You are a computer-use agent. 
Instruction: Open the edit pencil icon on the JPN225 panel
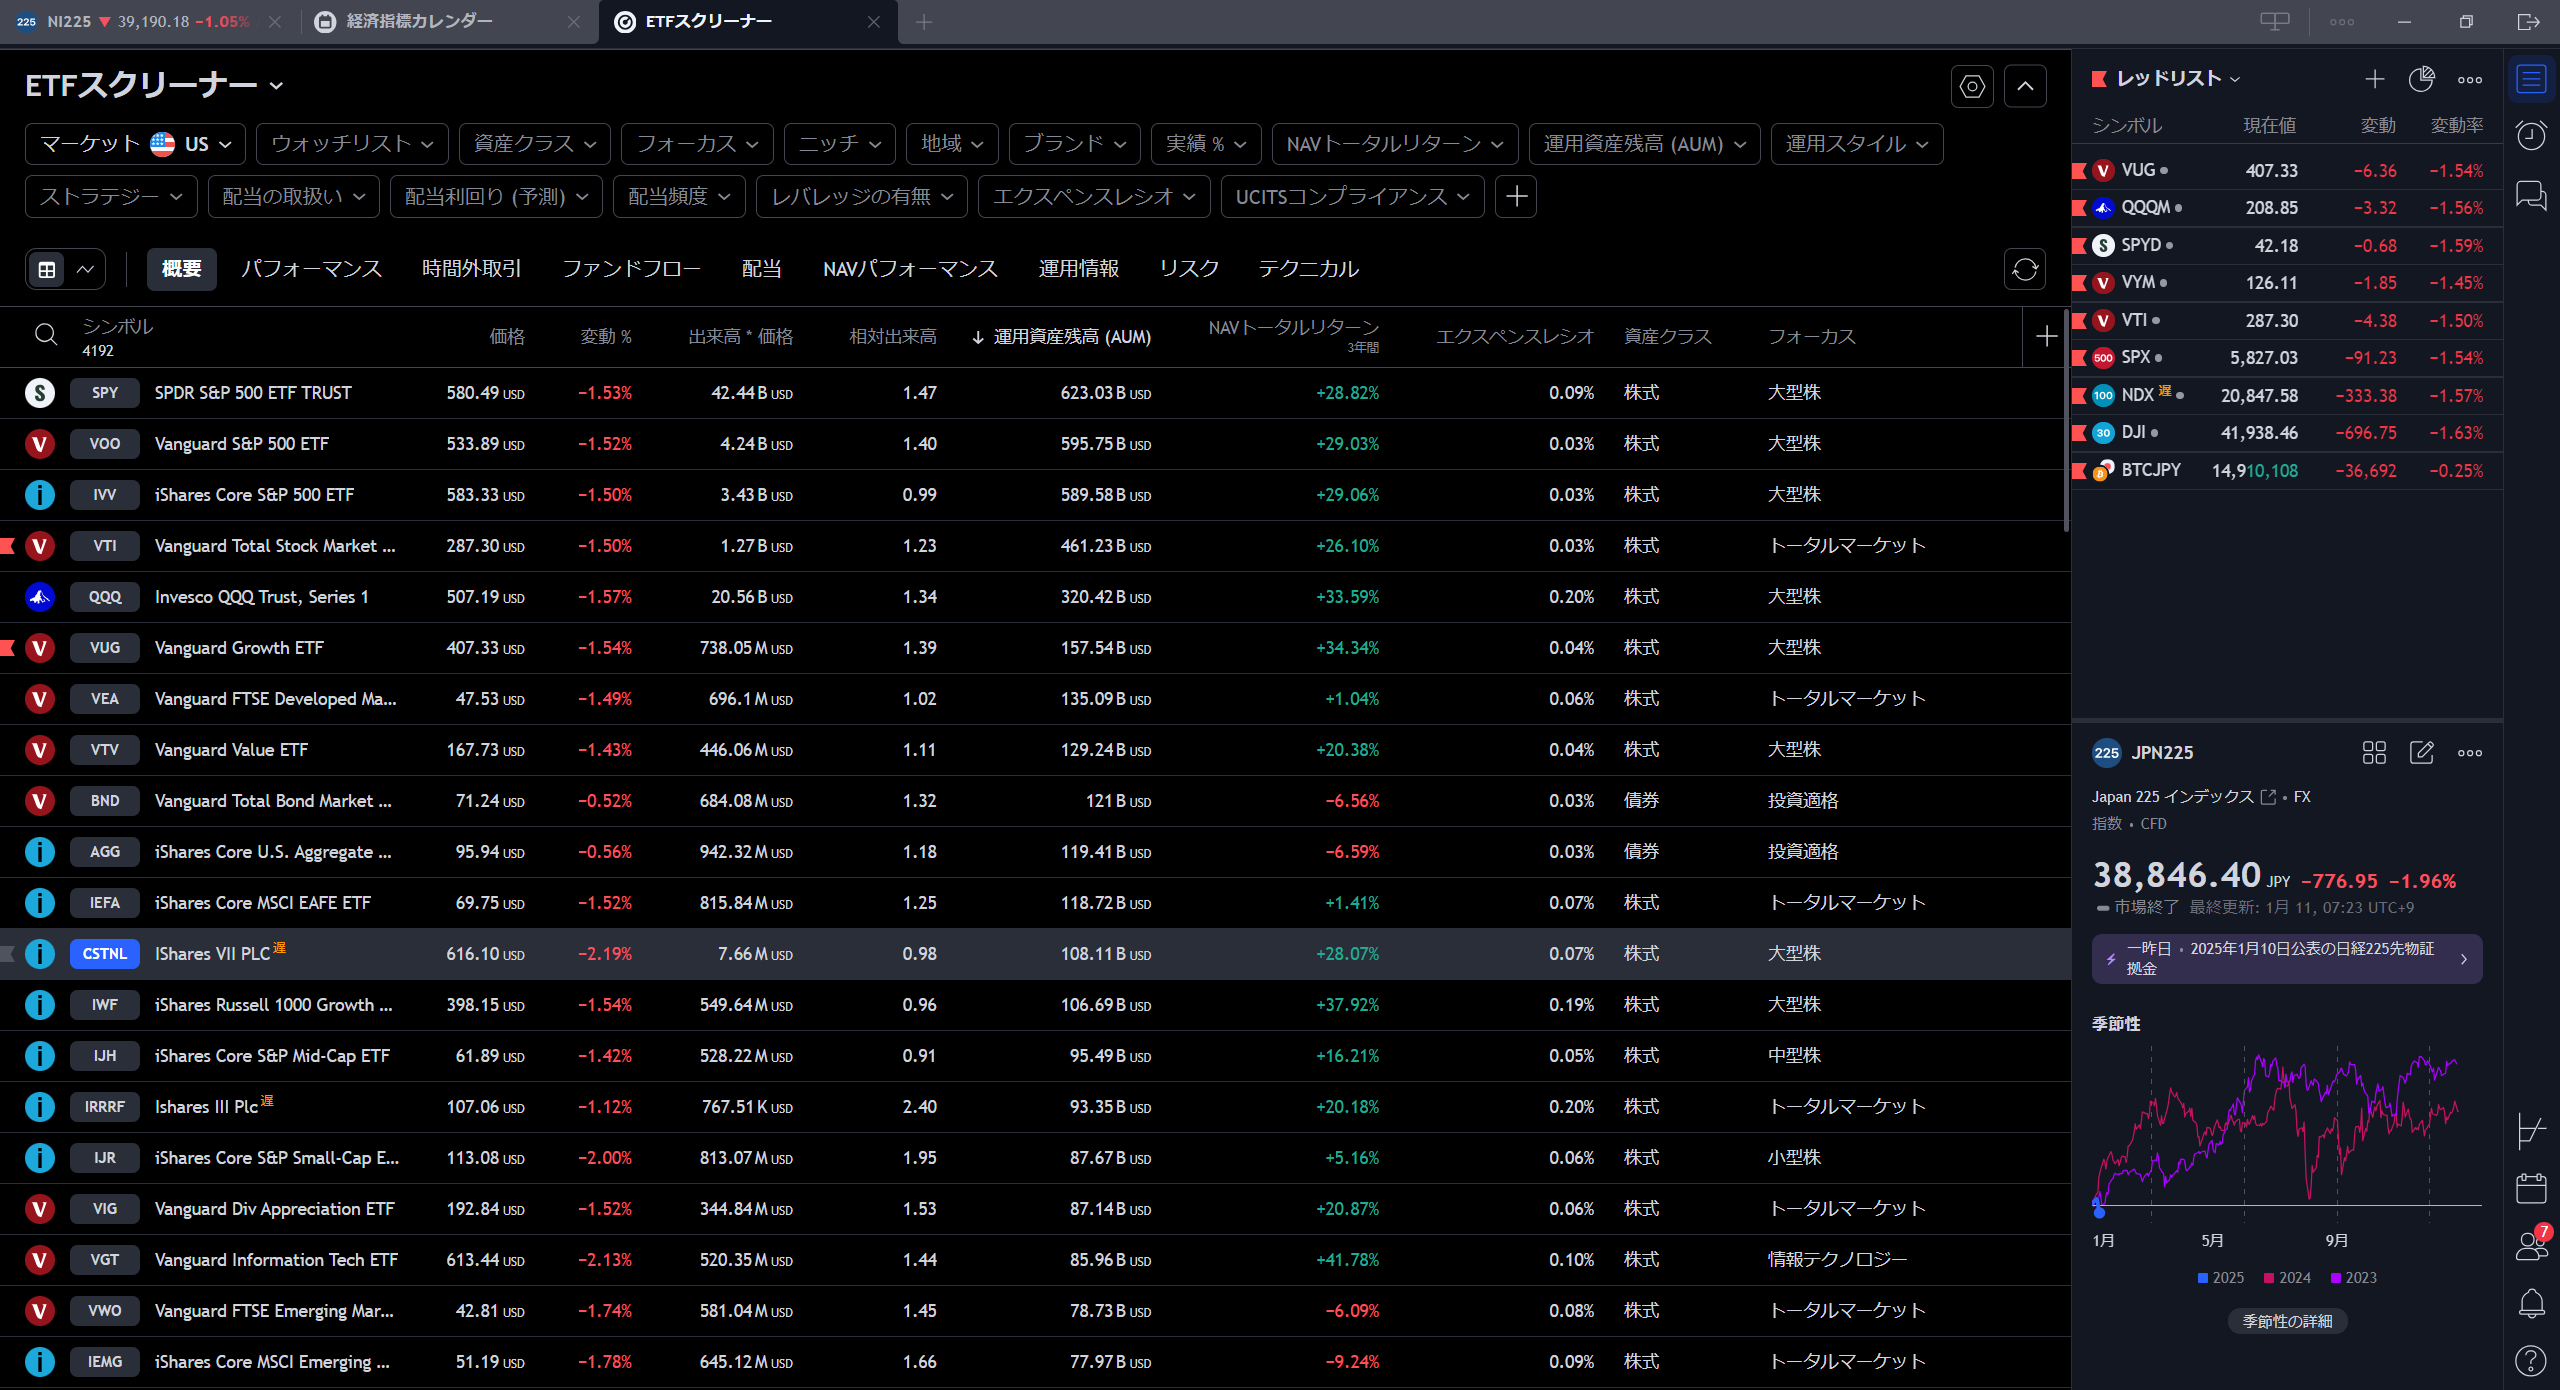click(2422, 752)
